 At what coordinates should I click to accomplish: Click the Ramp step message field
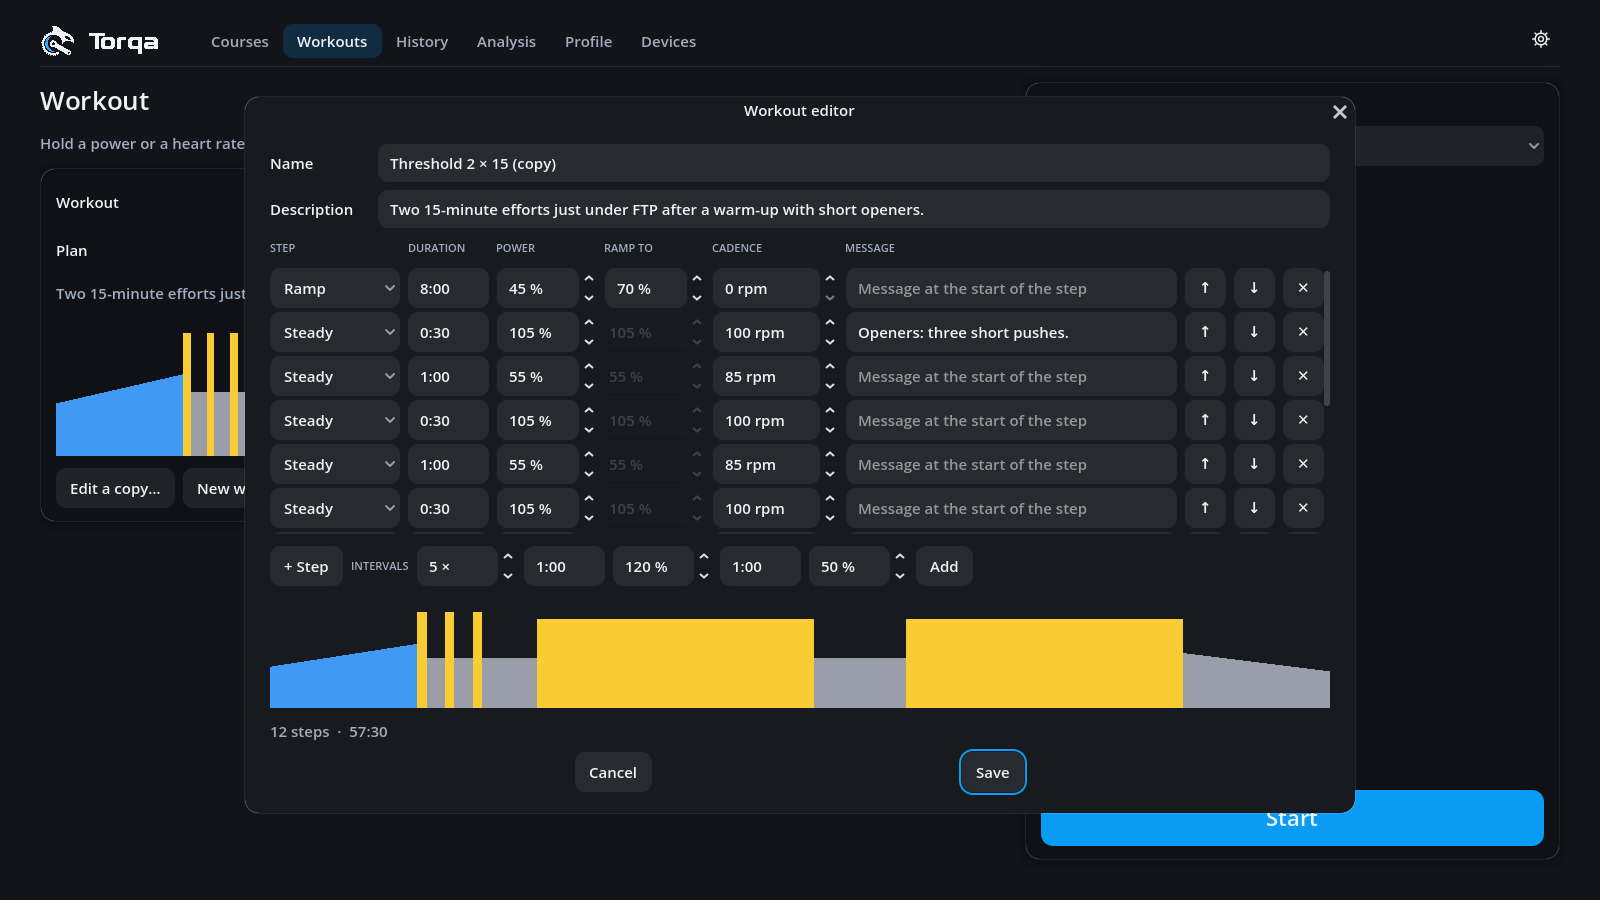click(1011, 288)
